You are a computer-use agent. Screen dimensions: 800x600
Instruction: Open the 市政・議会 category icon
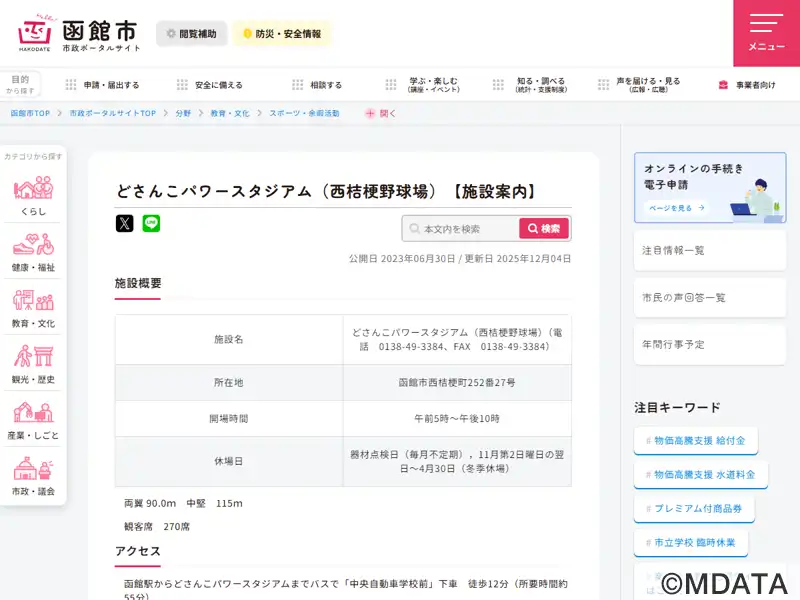tap(33, 476)
